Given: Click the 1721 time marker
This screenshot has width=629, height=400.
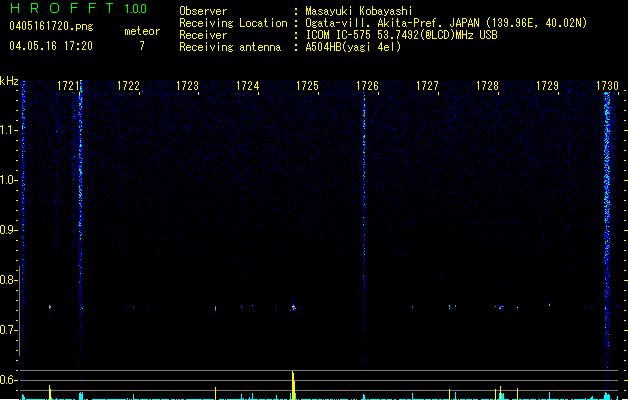Looking at the screenshot, I should (68, 86).
